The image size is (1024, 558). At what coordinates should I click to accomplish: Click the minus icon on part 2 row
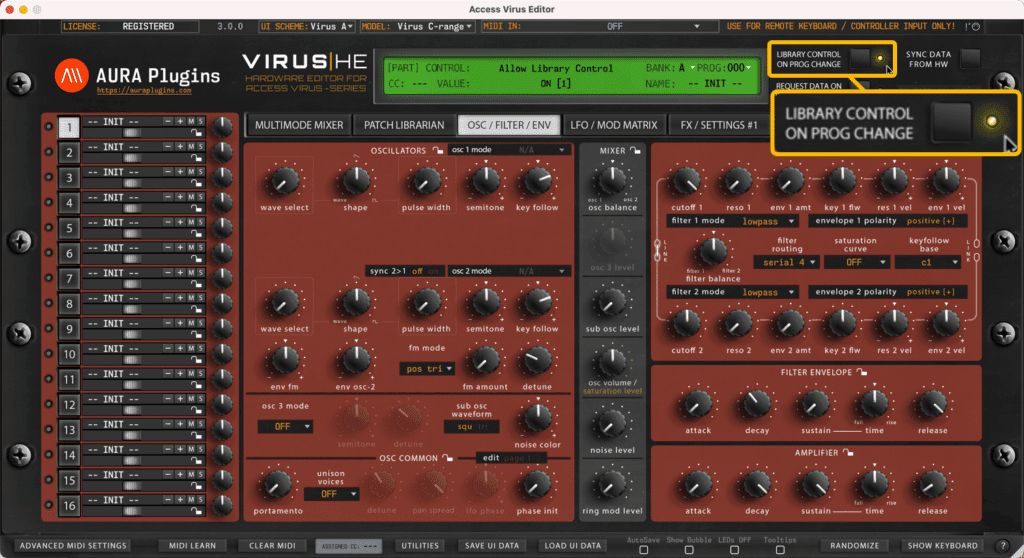pyautogui.click(x=168, y=146)
